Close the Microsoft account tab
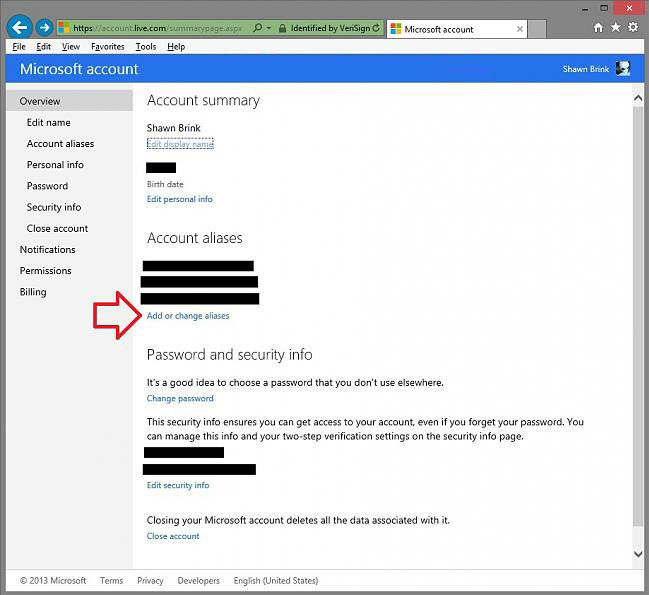Viewport: 649px width, 595px height. 519,29
